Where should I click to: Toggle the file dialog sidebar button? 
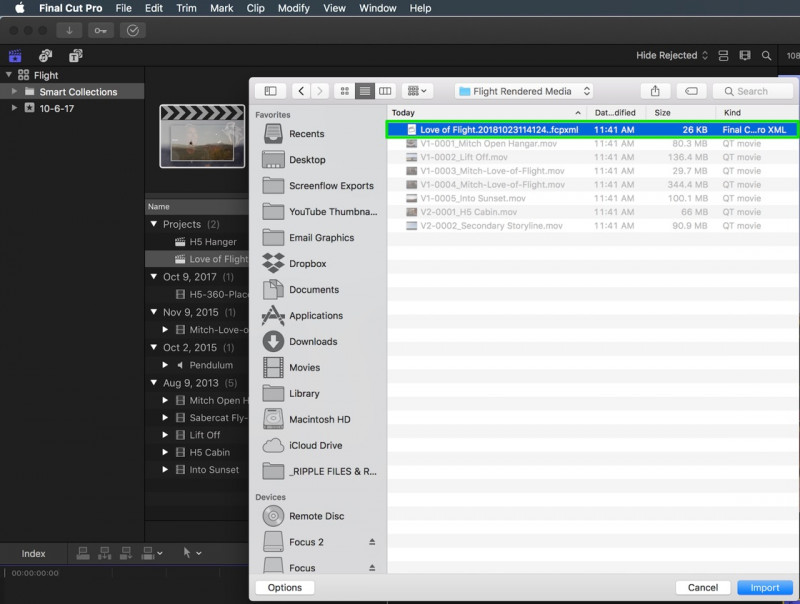pyautogui.click(x=270, y=91)
